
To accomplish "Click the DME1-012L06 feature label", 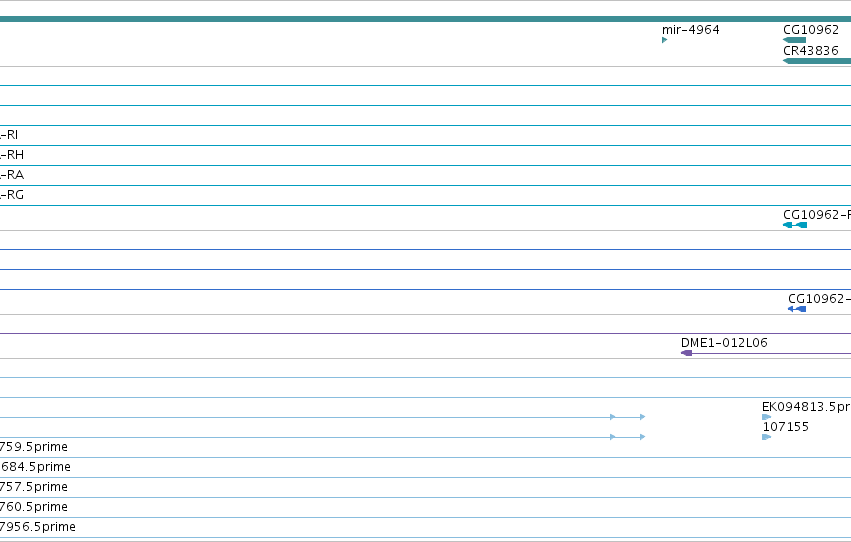I will coord(724,343).
